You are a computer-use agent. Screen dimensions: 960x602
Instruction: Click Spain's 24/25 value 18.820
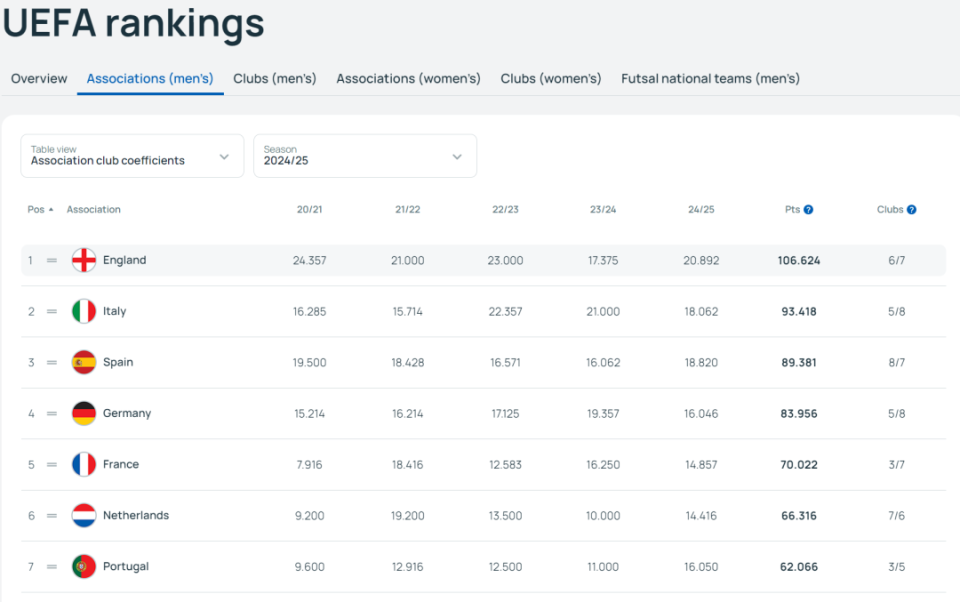[x=701, y=363]
